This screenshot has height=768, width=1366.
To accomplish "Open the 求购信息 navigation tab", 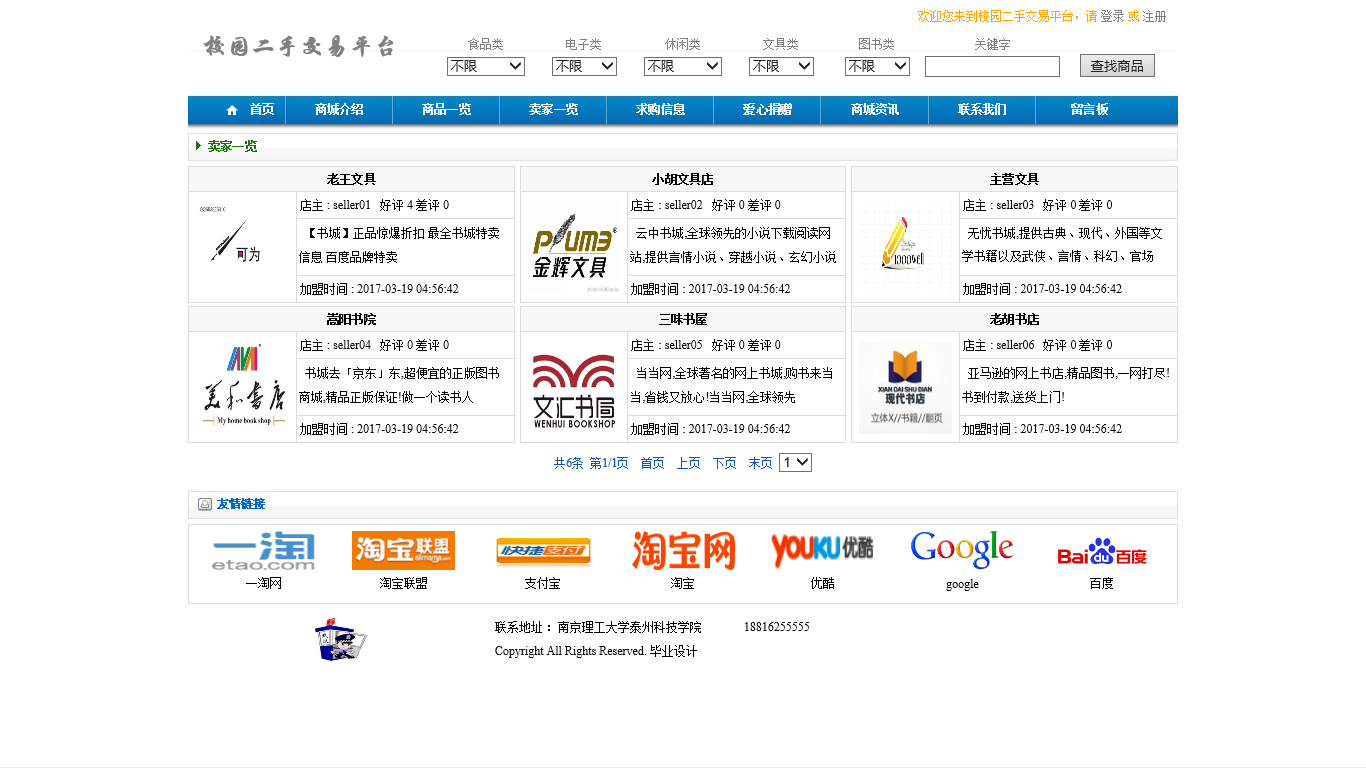I will [x=660, y=110].
